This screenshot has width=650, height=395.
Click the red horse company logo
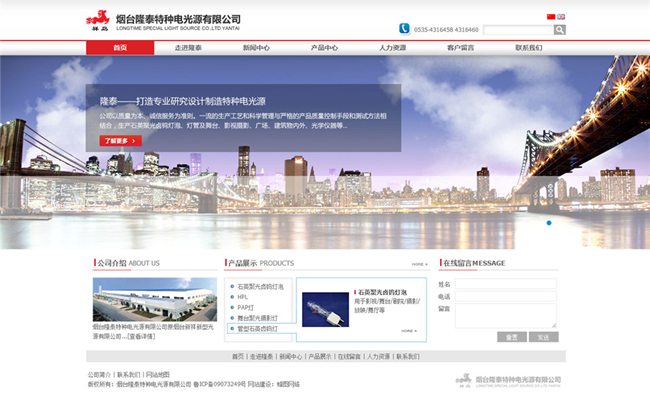(x=98, y=20)
